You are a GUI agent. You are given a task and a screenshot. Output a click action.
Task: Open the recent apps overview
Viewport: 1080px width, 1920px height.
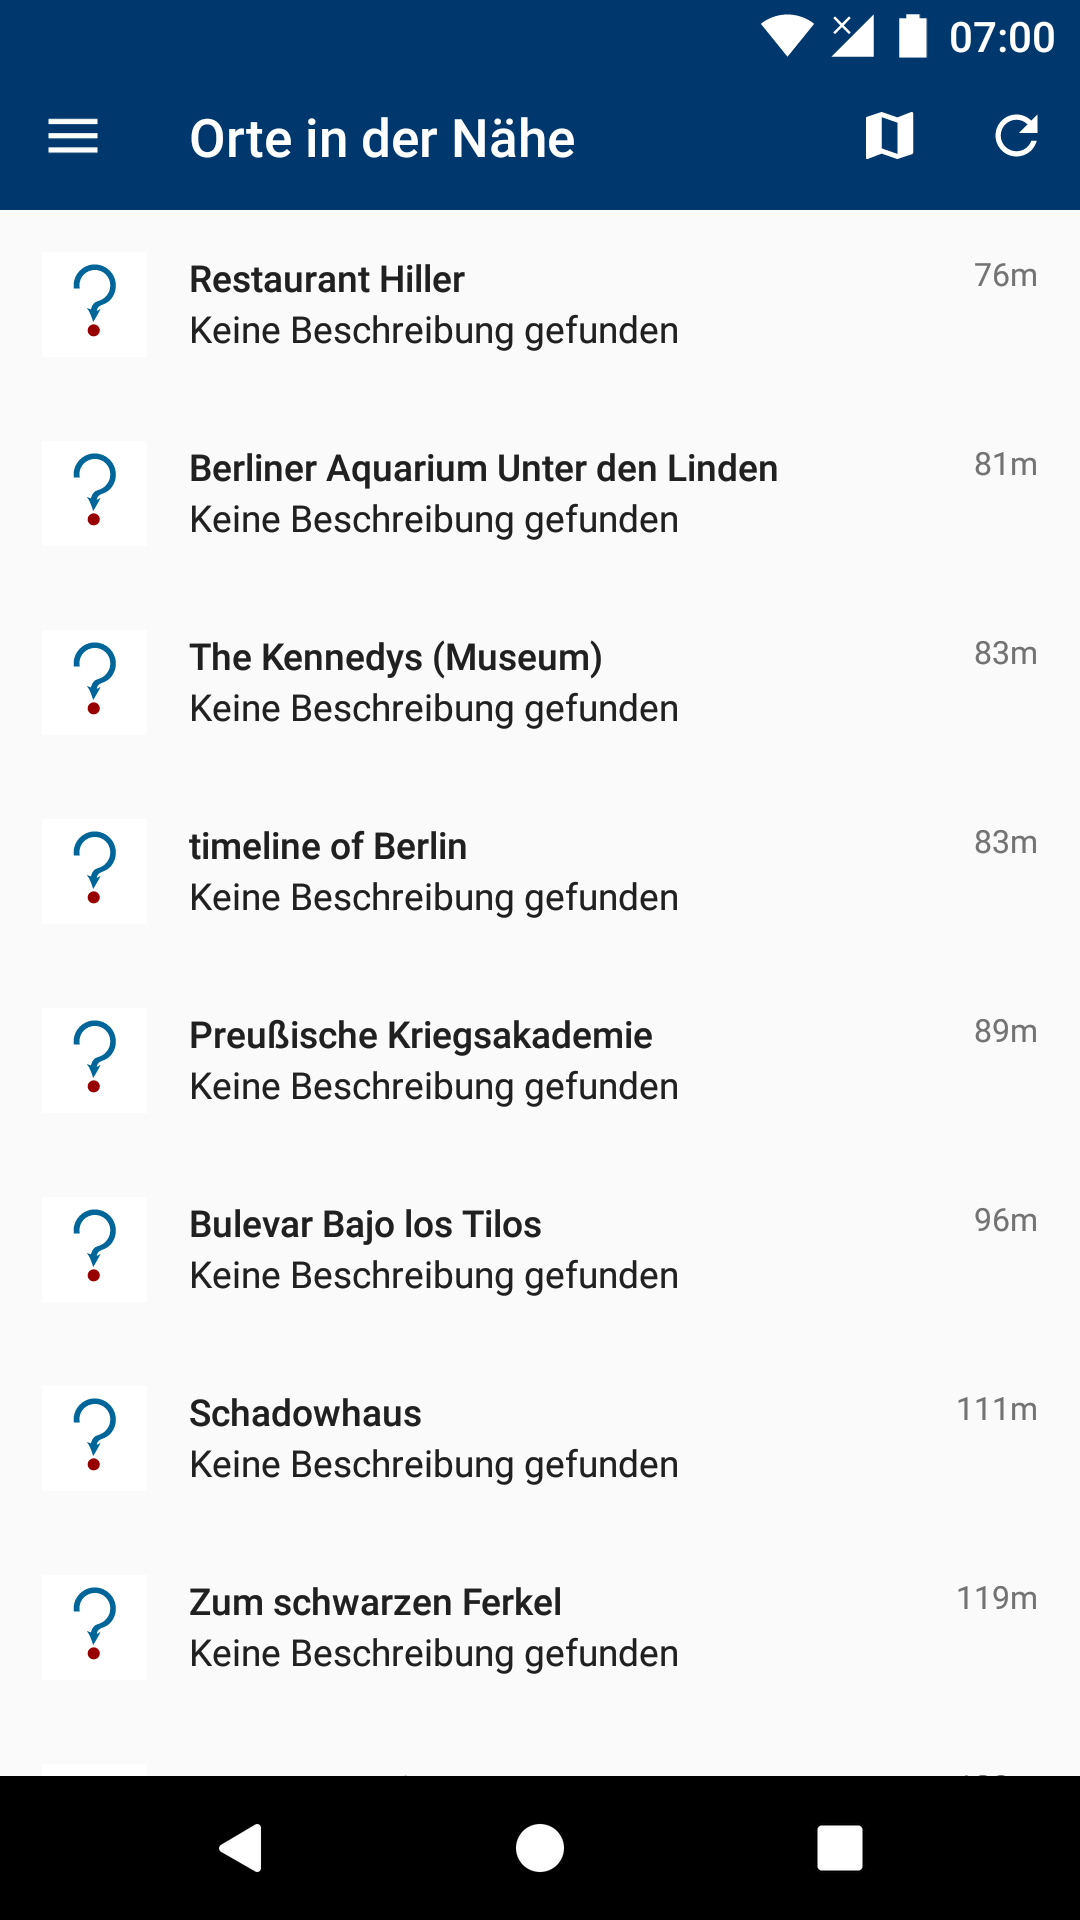[839, 1847]
